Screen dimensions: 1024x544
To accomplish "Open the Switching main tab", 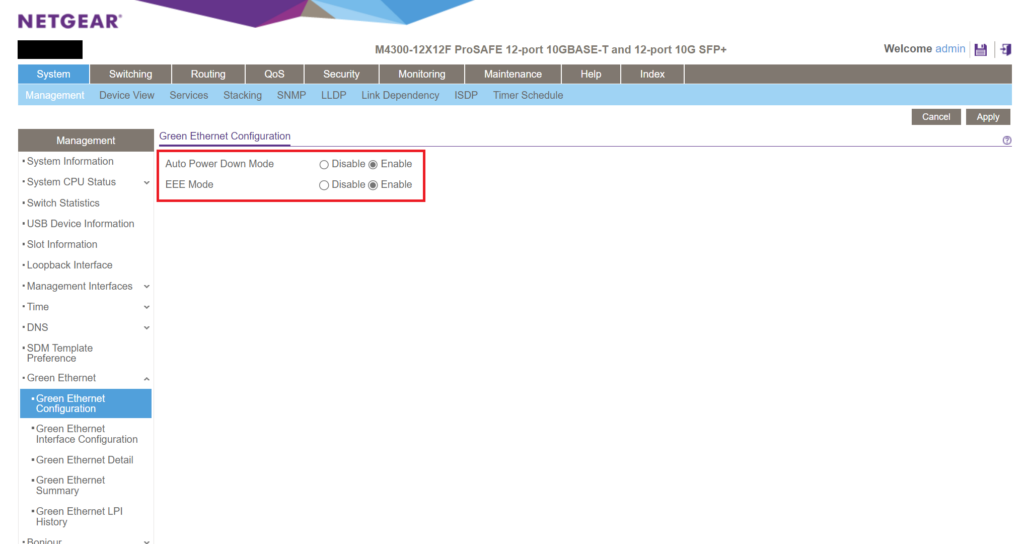I will (x=131, y=74).
